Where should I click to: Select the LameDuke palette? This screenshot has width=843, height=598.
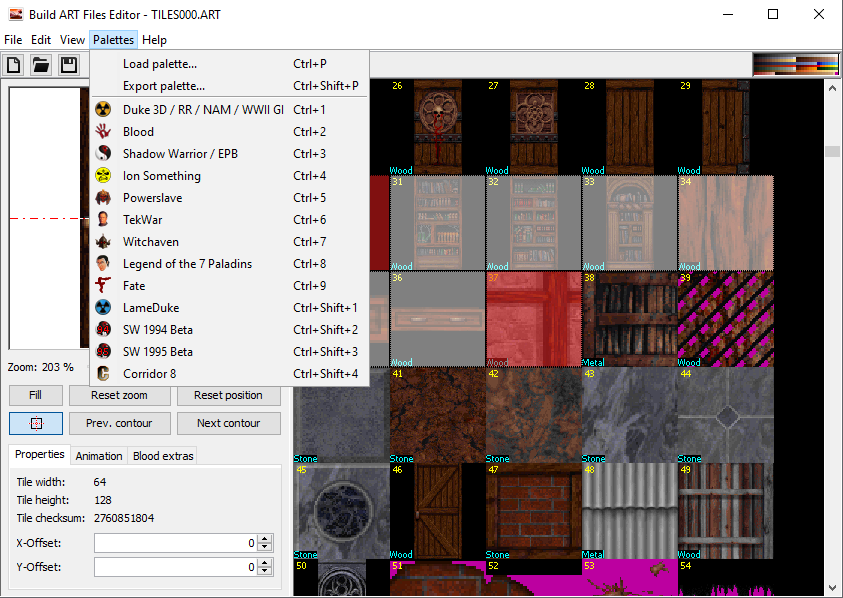pos(230,308)
